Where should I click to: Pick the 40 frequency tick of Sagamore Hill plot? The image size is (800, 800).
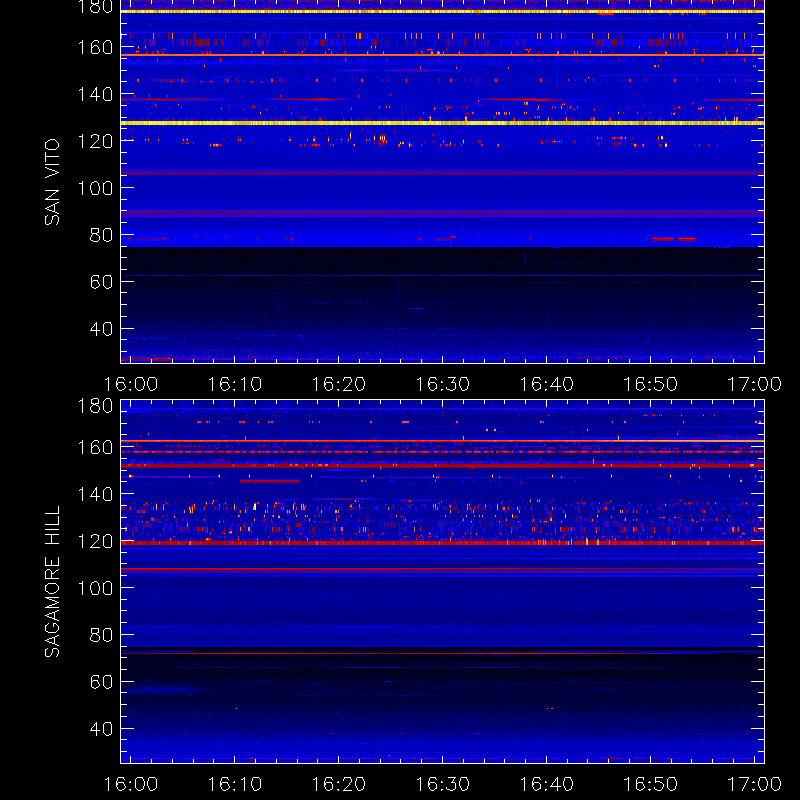coord(101,729)
